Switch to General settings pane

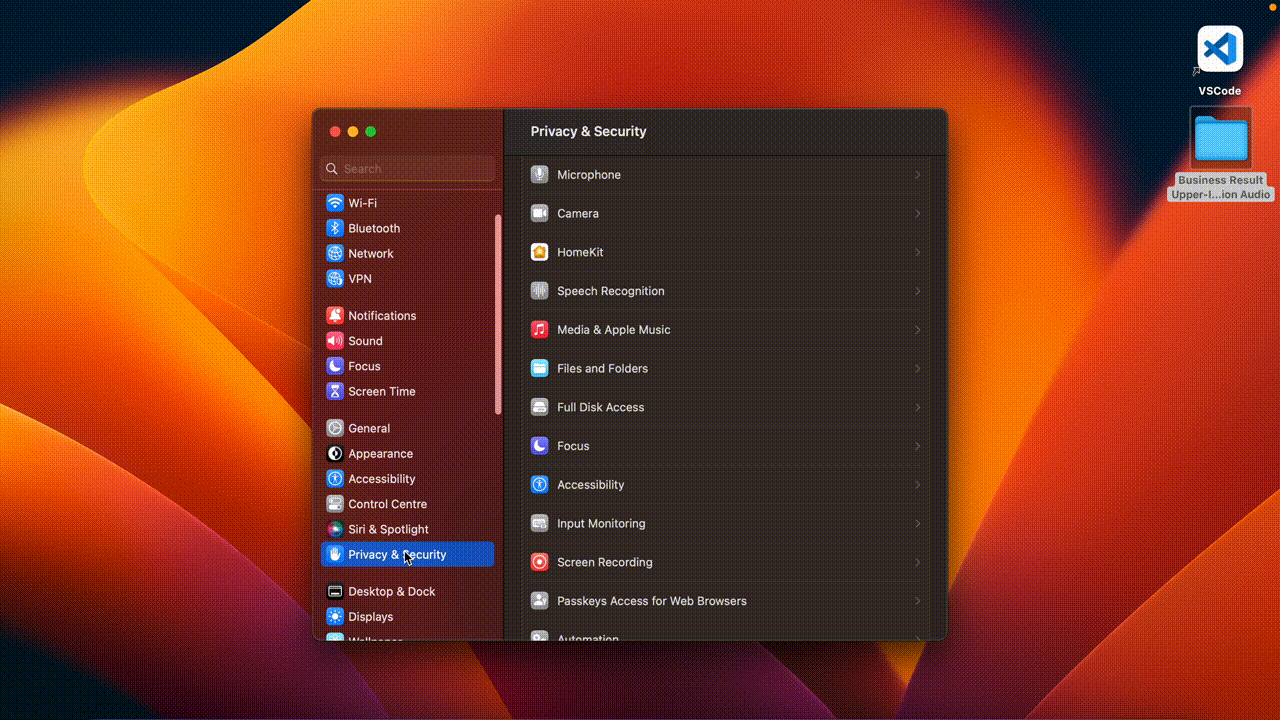[x=368, y=428]
